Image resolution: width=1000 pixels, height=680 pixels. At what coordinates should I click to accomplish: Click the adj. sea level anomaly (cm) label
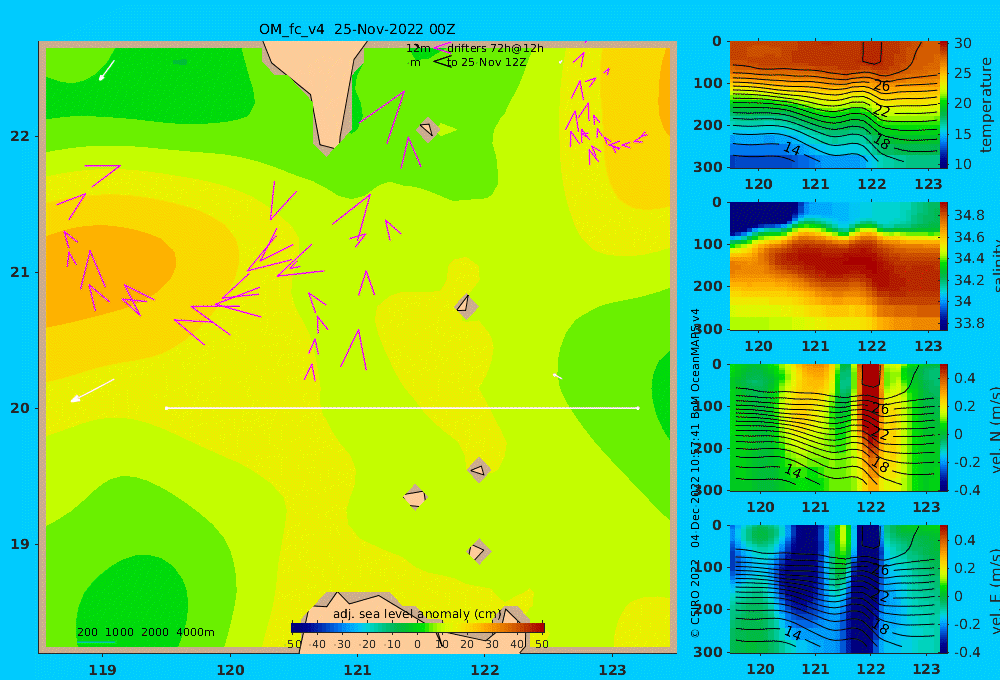[417, 614]
